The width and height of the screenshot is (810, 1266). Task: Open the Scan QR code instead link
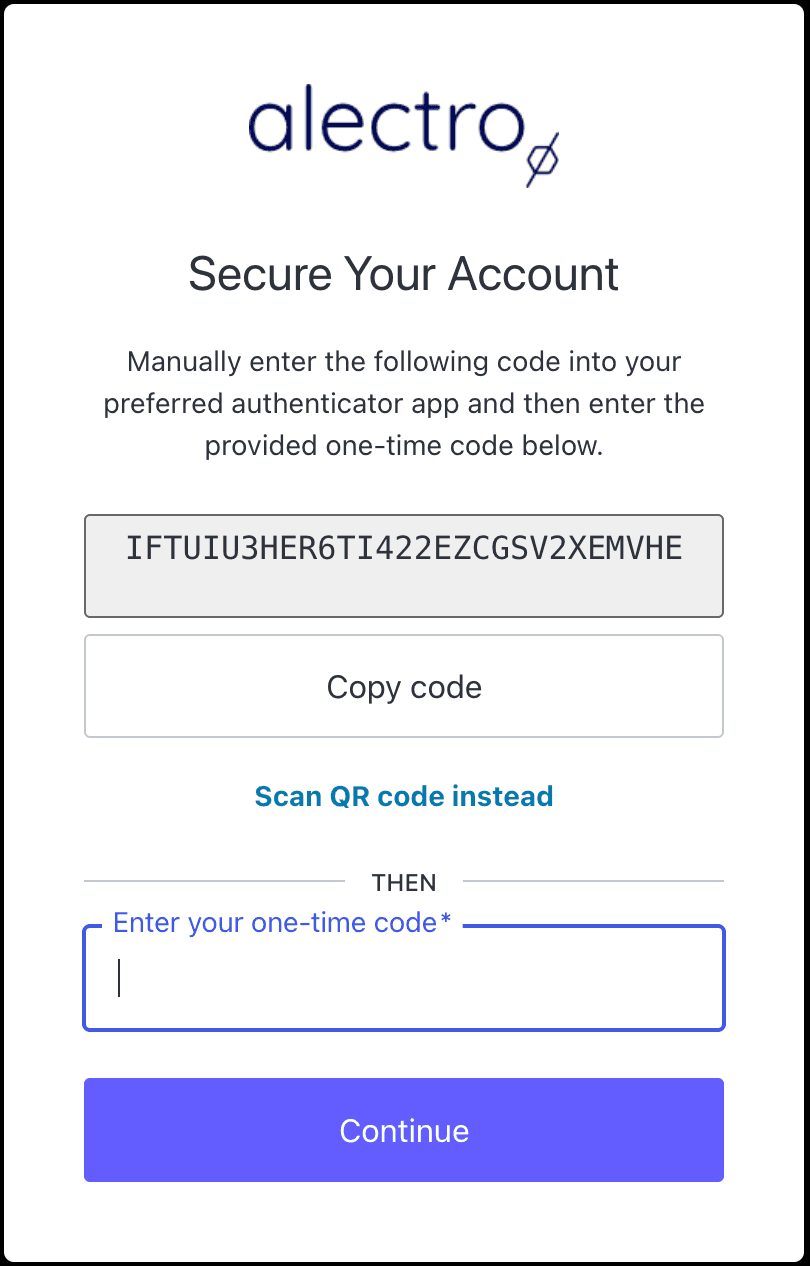[x=404, y=796]
